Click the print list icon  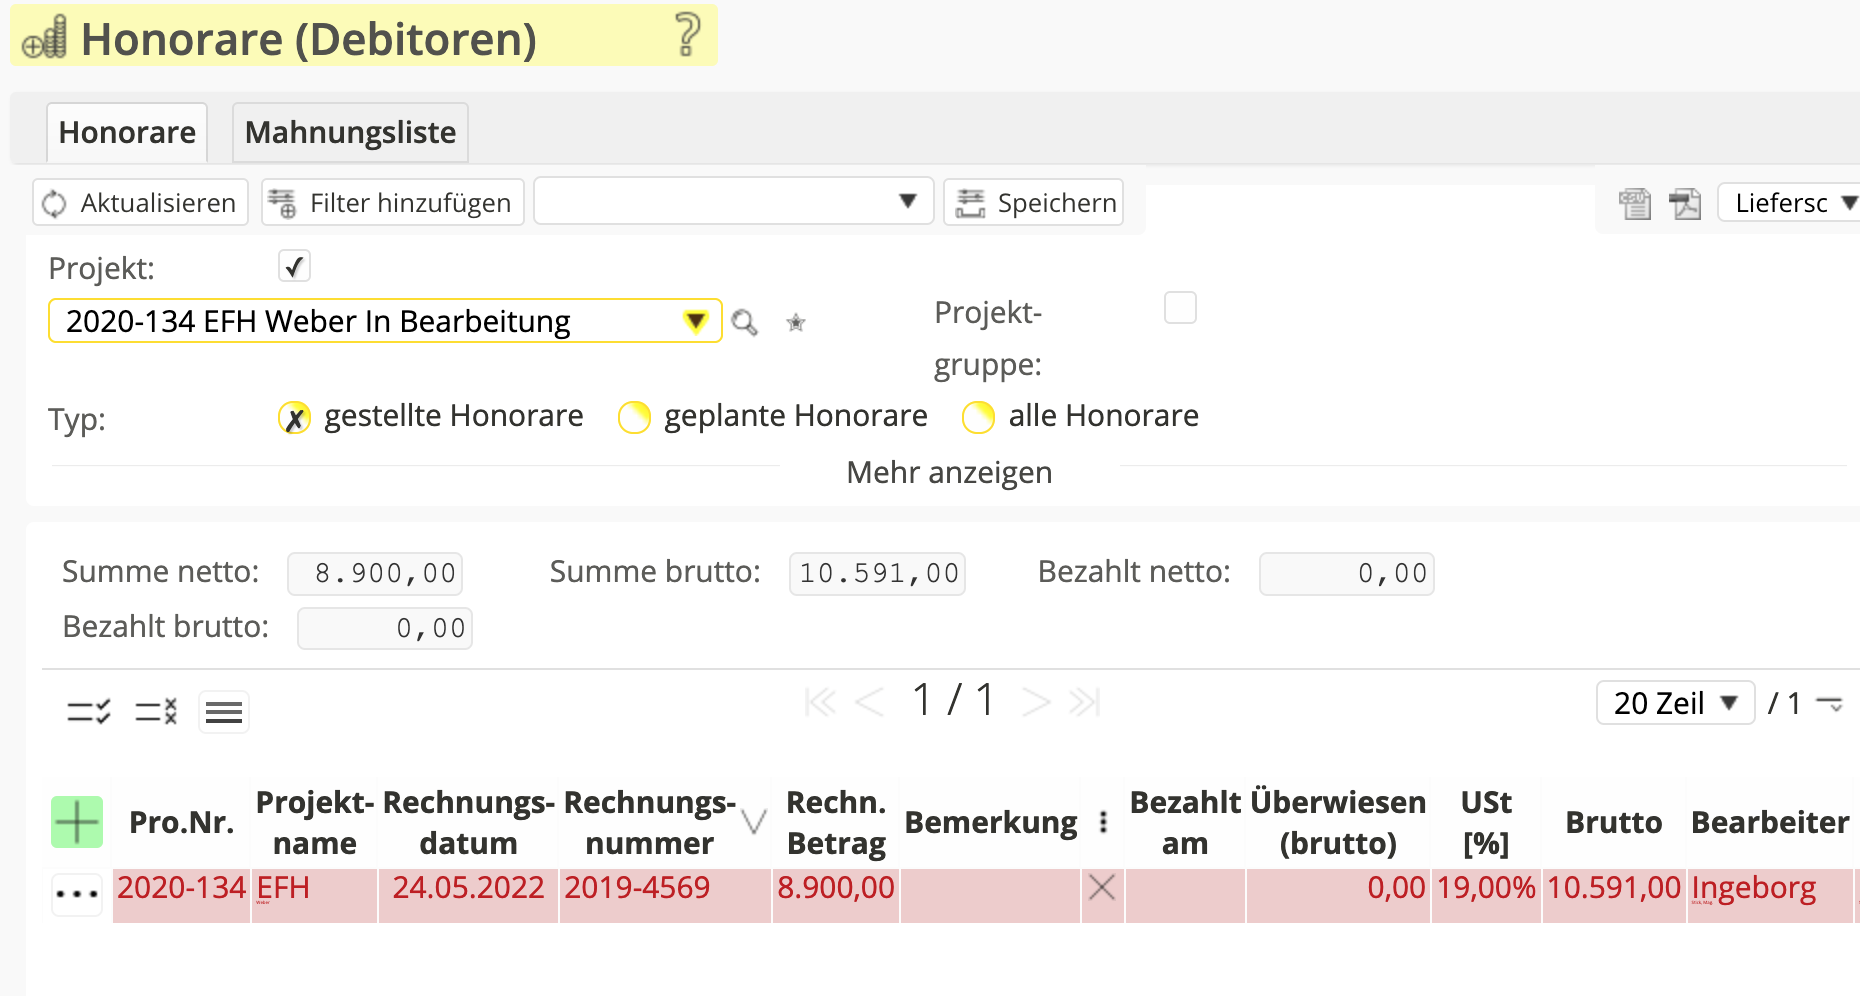click(x=1635, y=203)
